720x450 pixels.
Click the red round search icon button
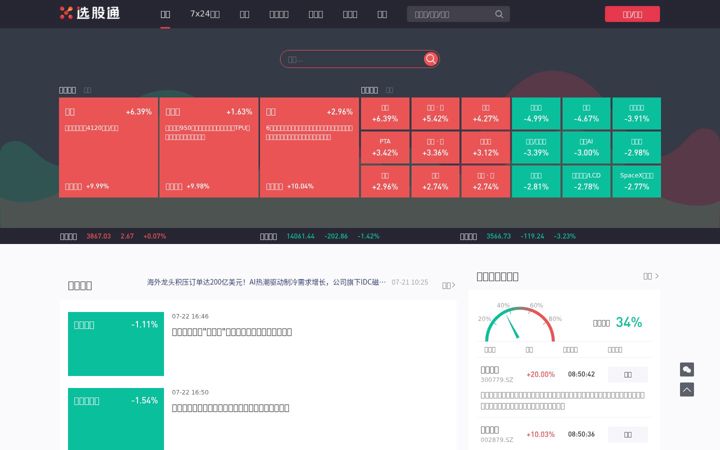point(430,59)
